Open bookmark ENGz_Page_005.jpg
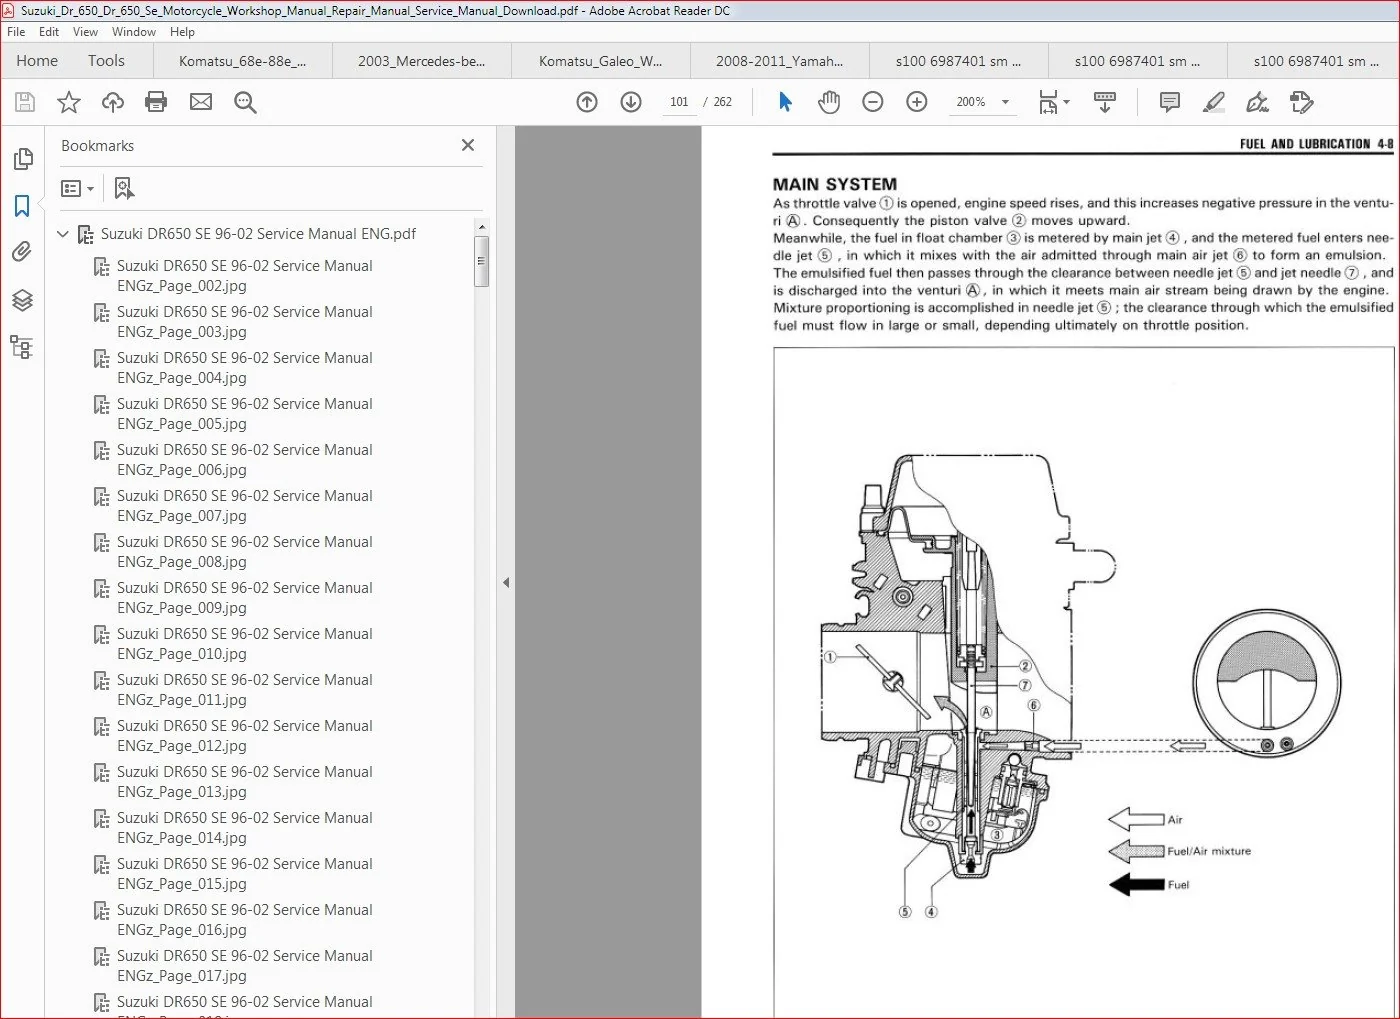The width and height of the screenshot is (1400, 1019). point(244,414)
